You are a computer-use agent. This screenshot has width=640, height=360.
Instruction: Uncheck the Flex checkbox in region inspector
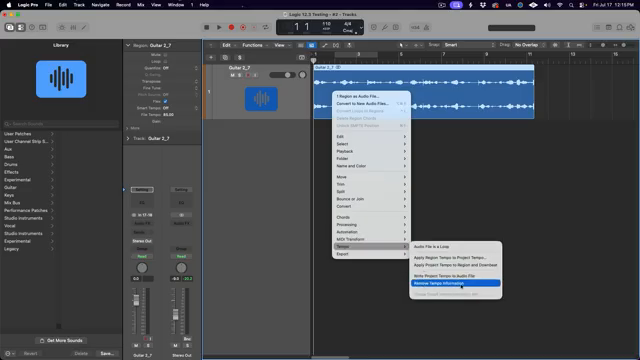point(165,101)
